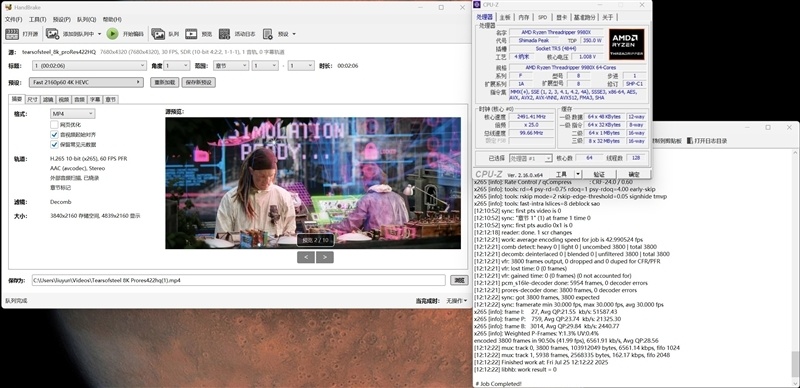800x388 pixels.
Task: Switch to the Subtitles (字幕) tab
Action: click(x=95, y=100)
